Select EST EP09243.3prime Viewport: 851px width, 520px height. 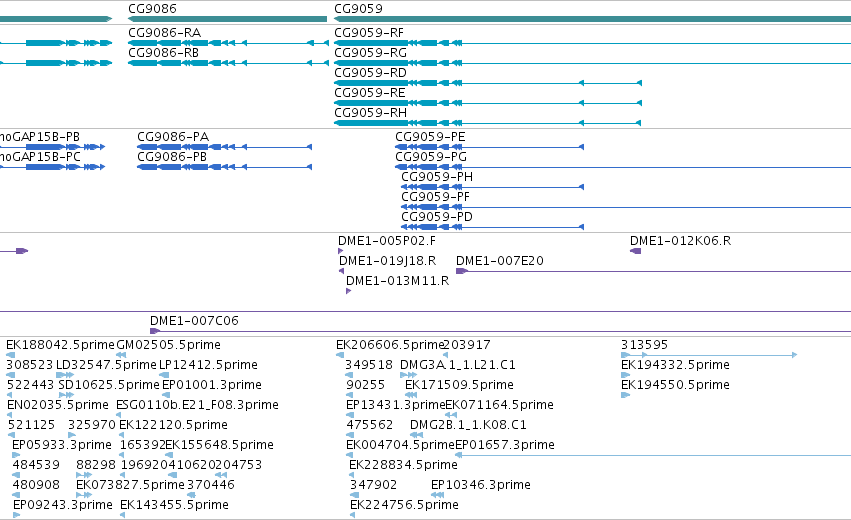(x=63, y=505)
